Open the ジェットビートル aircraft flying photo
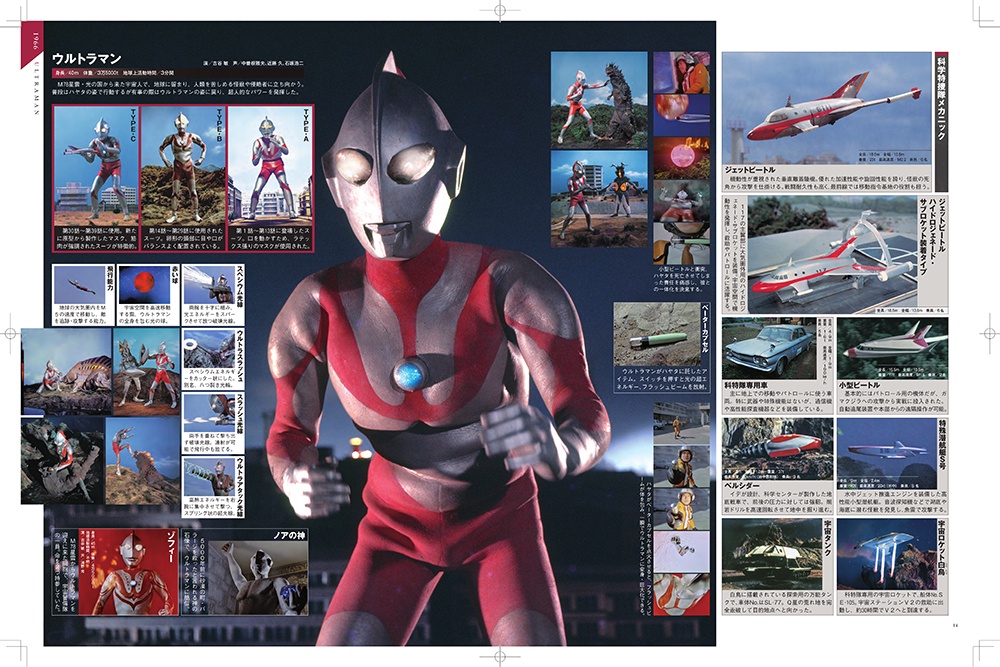1000x667 pixels. 827,108
